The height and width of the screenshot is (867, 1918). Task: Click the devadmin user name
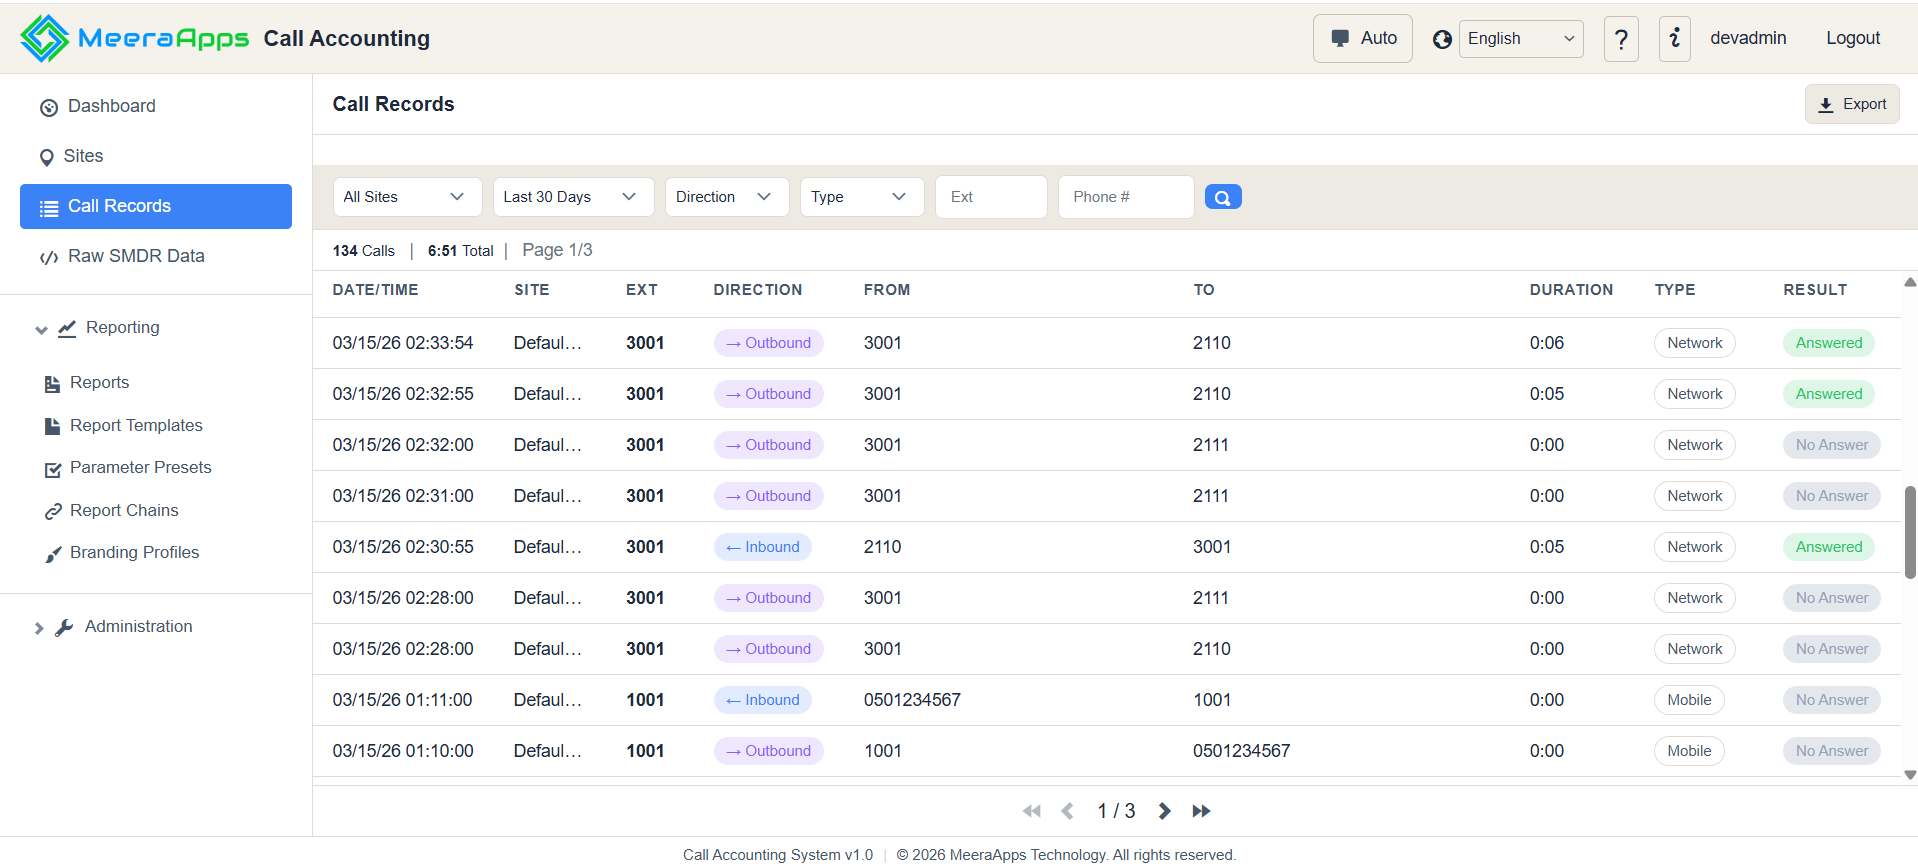point(1747,38)
